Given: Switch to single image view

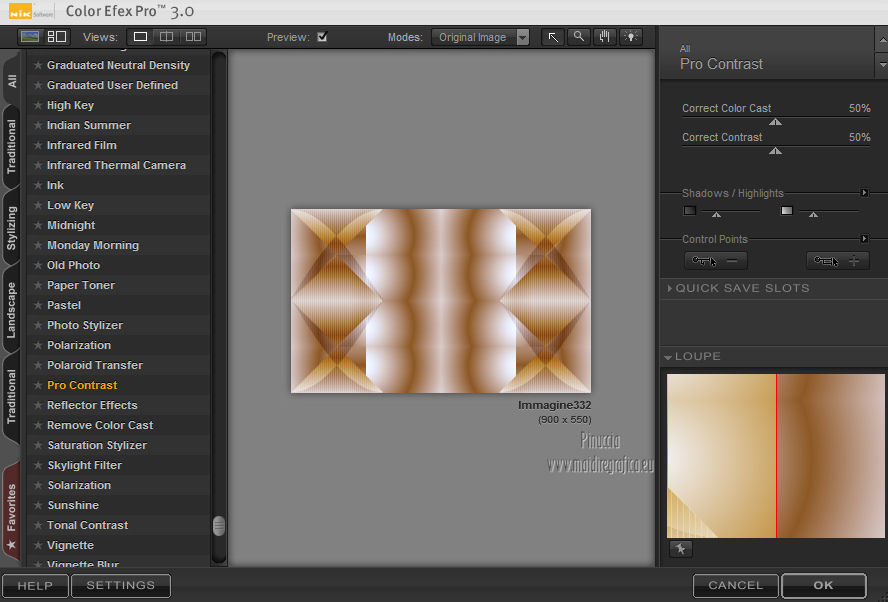Looking at the screenshot, I should point(141,37).
